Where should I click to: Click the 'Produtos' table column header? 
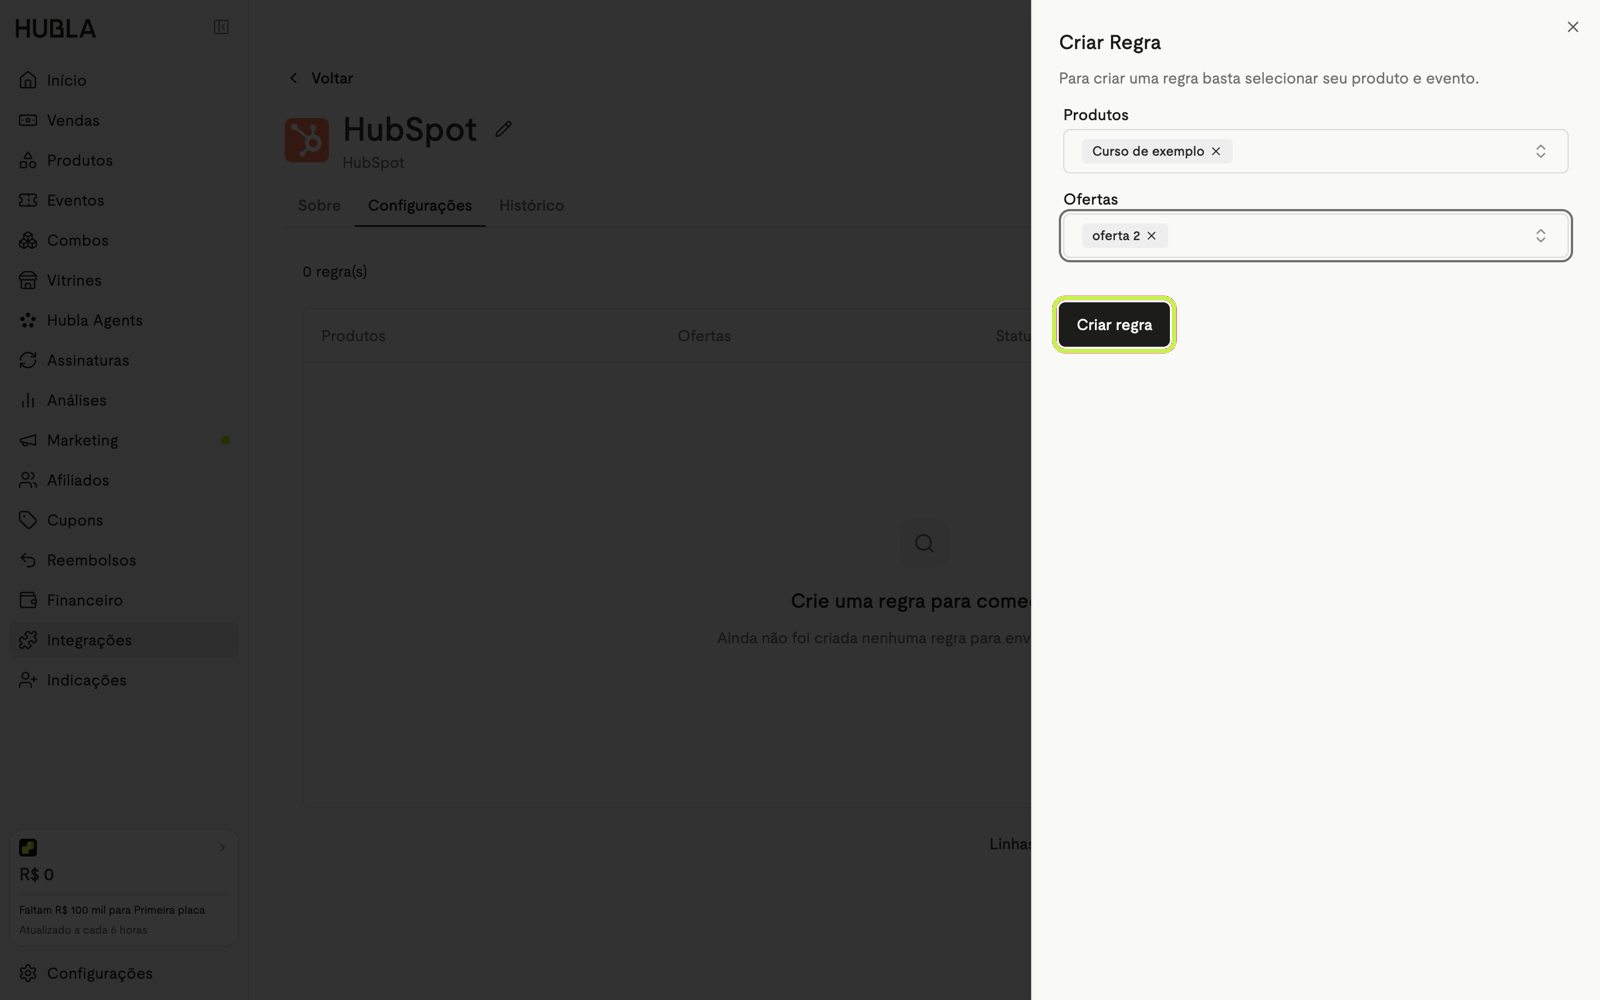pos(353,336)
